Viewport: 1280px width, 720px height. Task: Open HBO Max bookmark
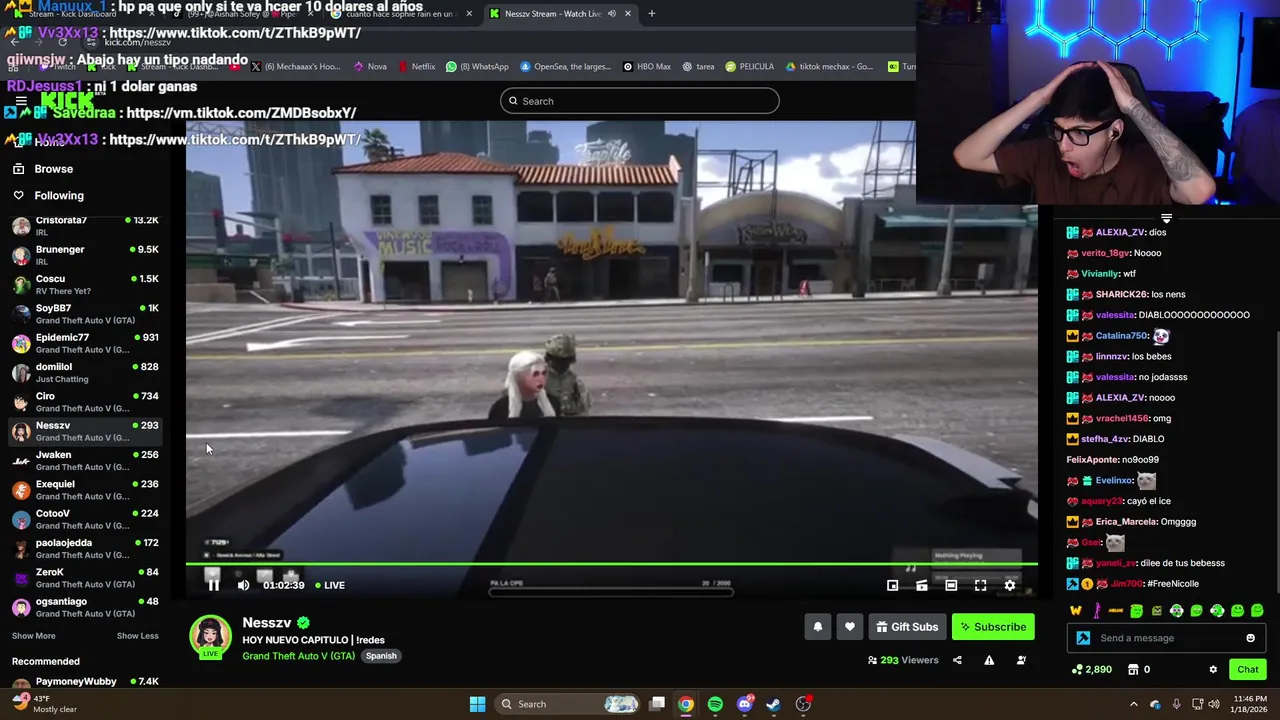[x=647, y=67]
